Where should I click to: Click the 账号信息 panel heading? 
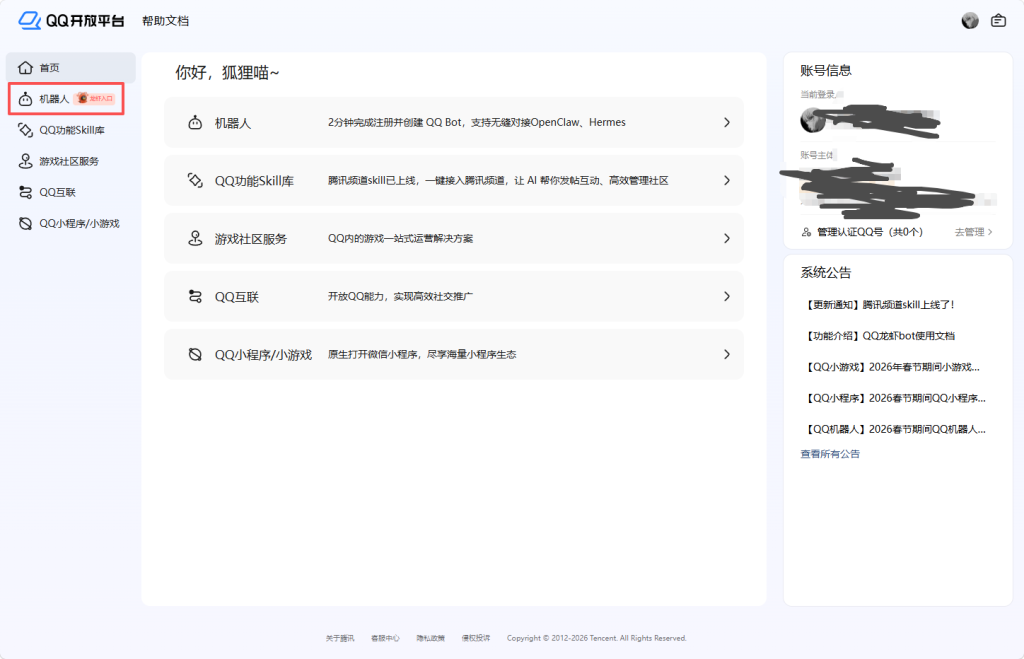[x=826, y=71]
